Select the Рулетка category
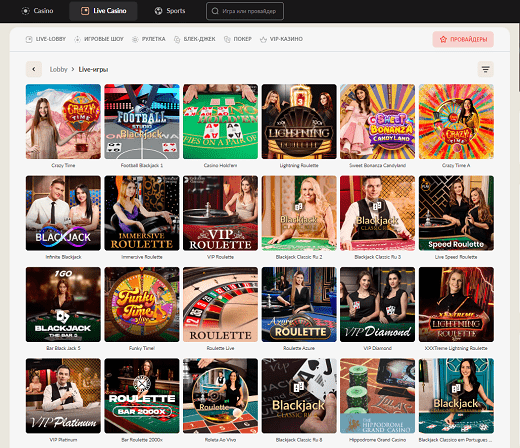520x448 pixels. 149,39
